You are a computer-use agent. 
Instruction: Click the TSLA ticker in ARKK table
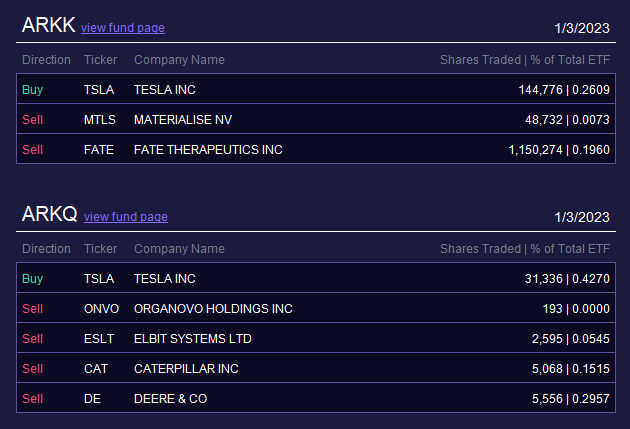click(x=99, y=89)
